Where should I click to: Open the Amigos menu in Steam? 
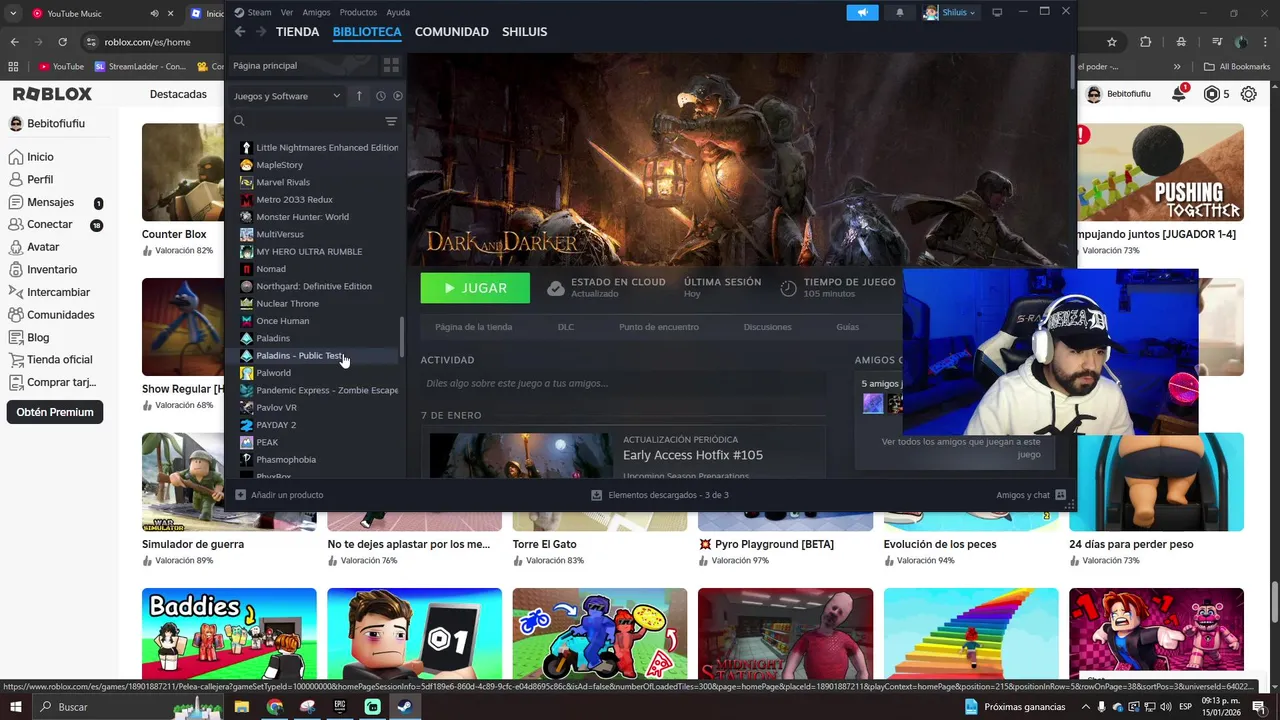(x=316, y=12)
